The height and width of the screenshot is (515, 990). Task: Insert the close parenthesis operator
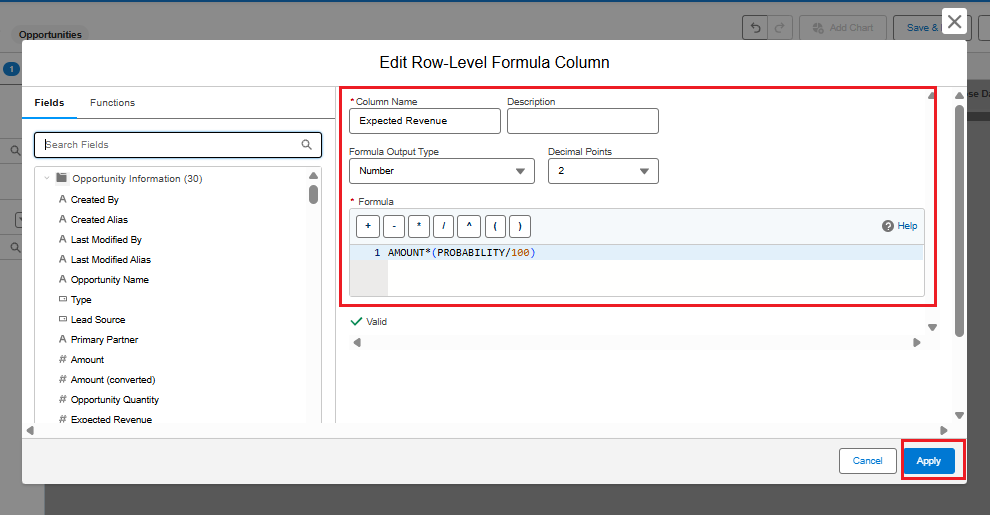coord(520,226)
